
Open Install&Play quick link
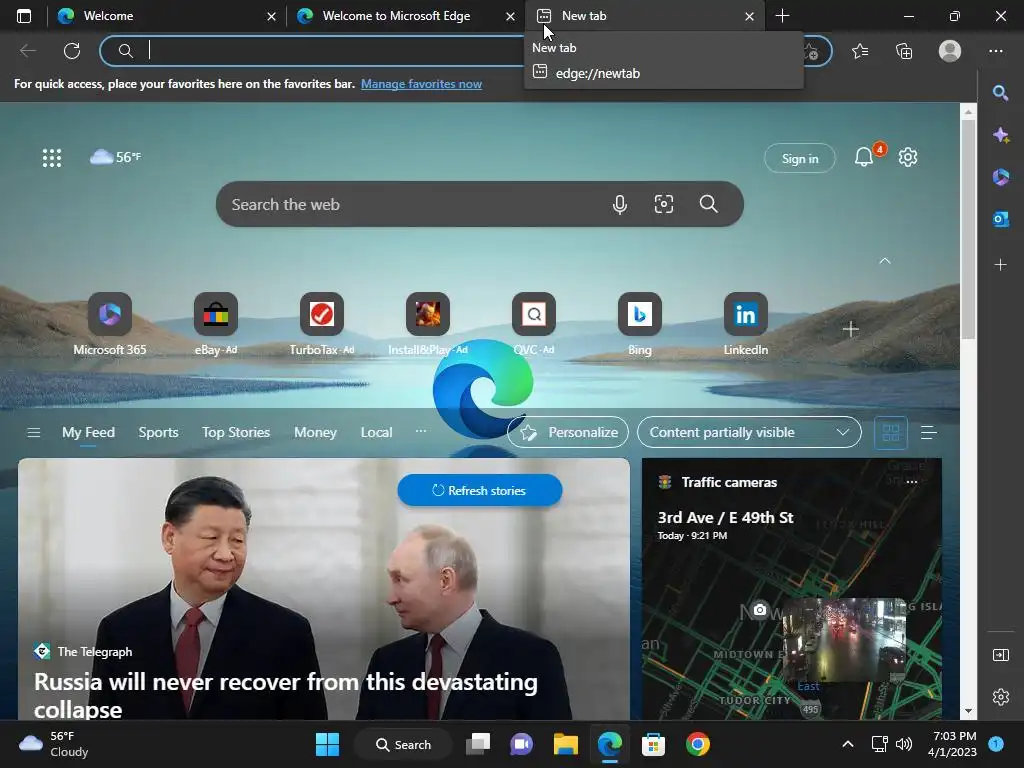[x=428, y=325]
